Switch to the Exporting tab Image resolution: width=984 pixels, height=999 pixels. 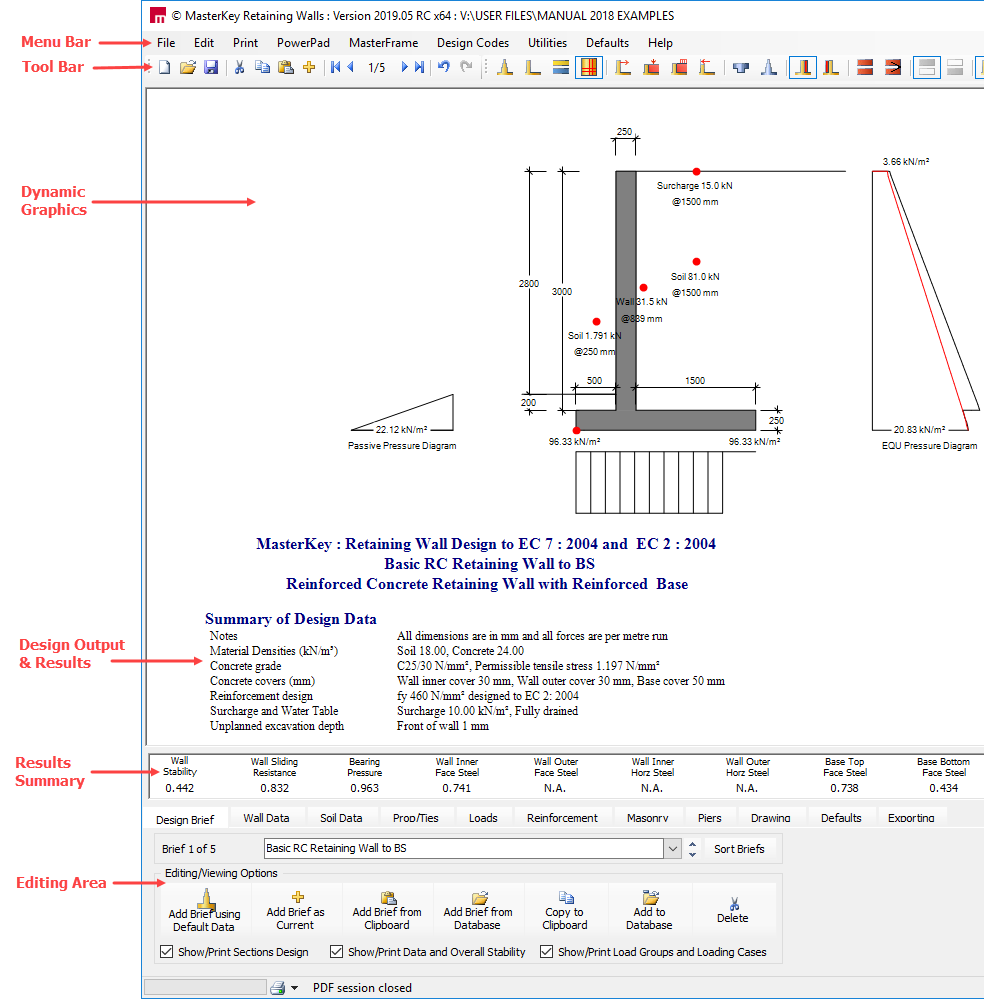point(911,818)
